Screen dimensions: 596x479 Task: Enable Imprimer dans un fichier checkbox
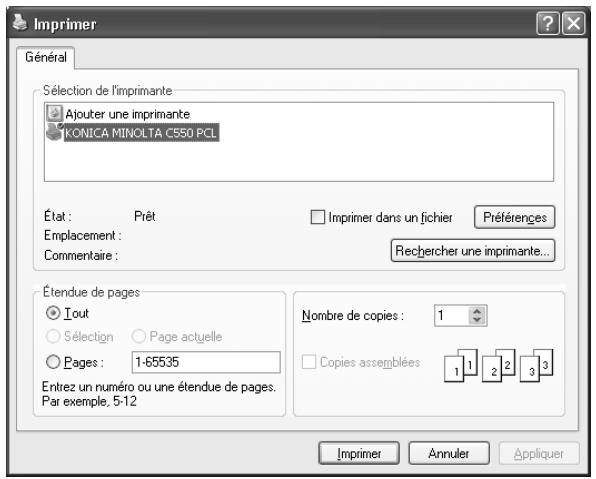pos(318,217)
